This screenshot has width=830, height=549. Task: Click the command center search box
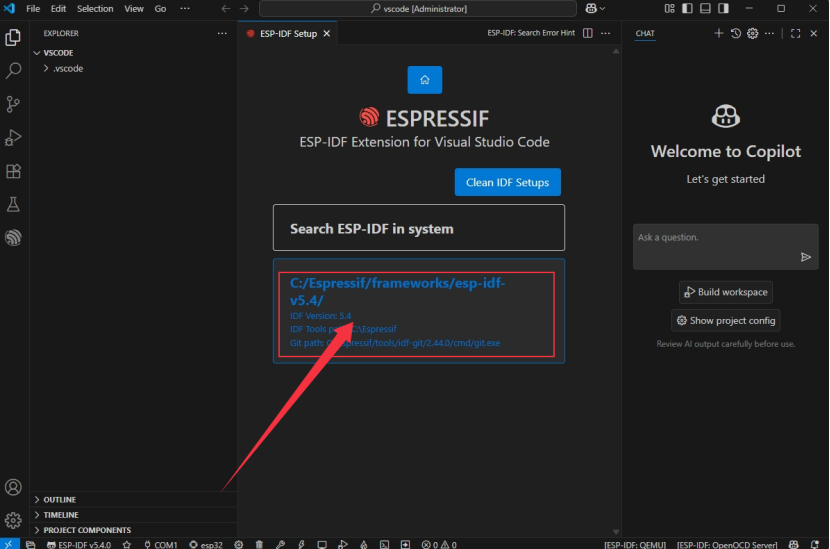[418, 8]
